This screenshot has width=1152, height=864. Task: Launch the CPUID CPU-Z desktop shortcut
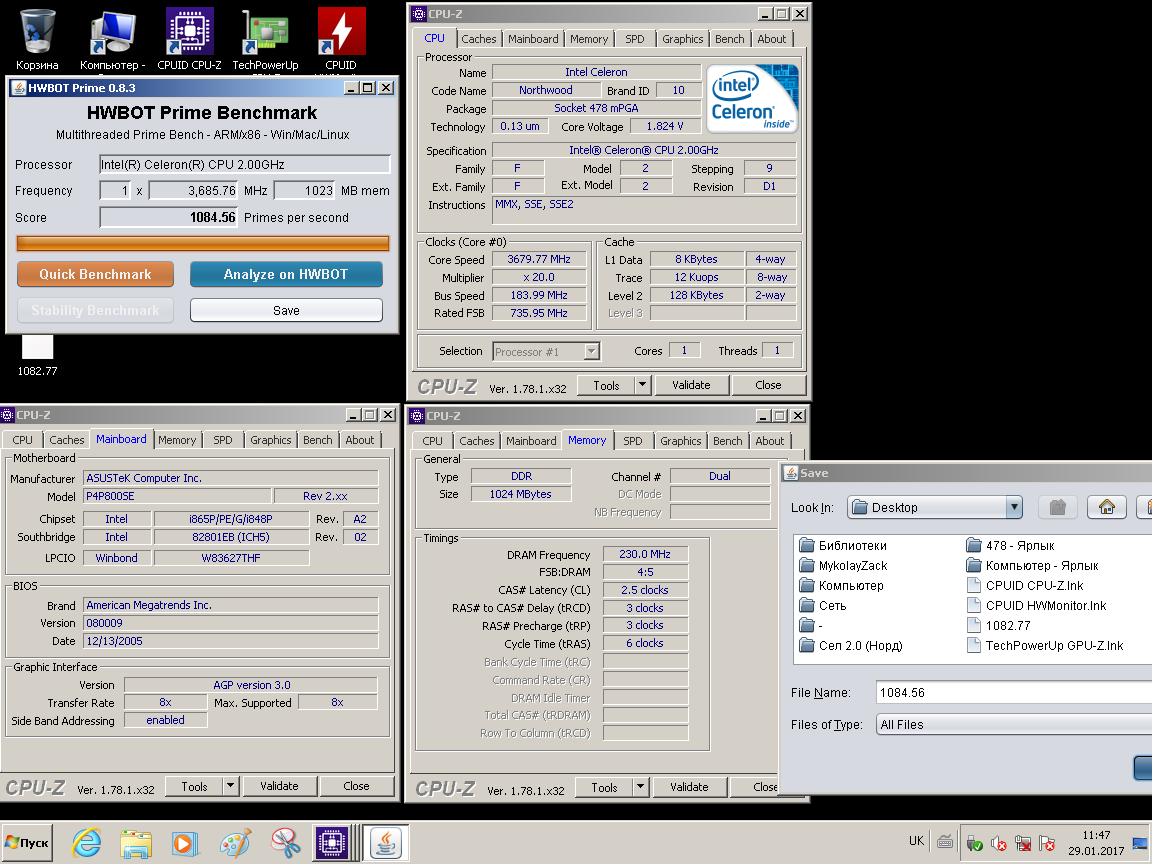coord(189,38)
